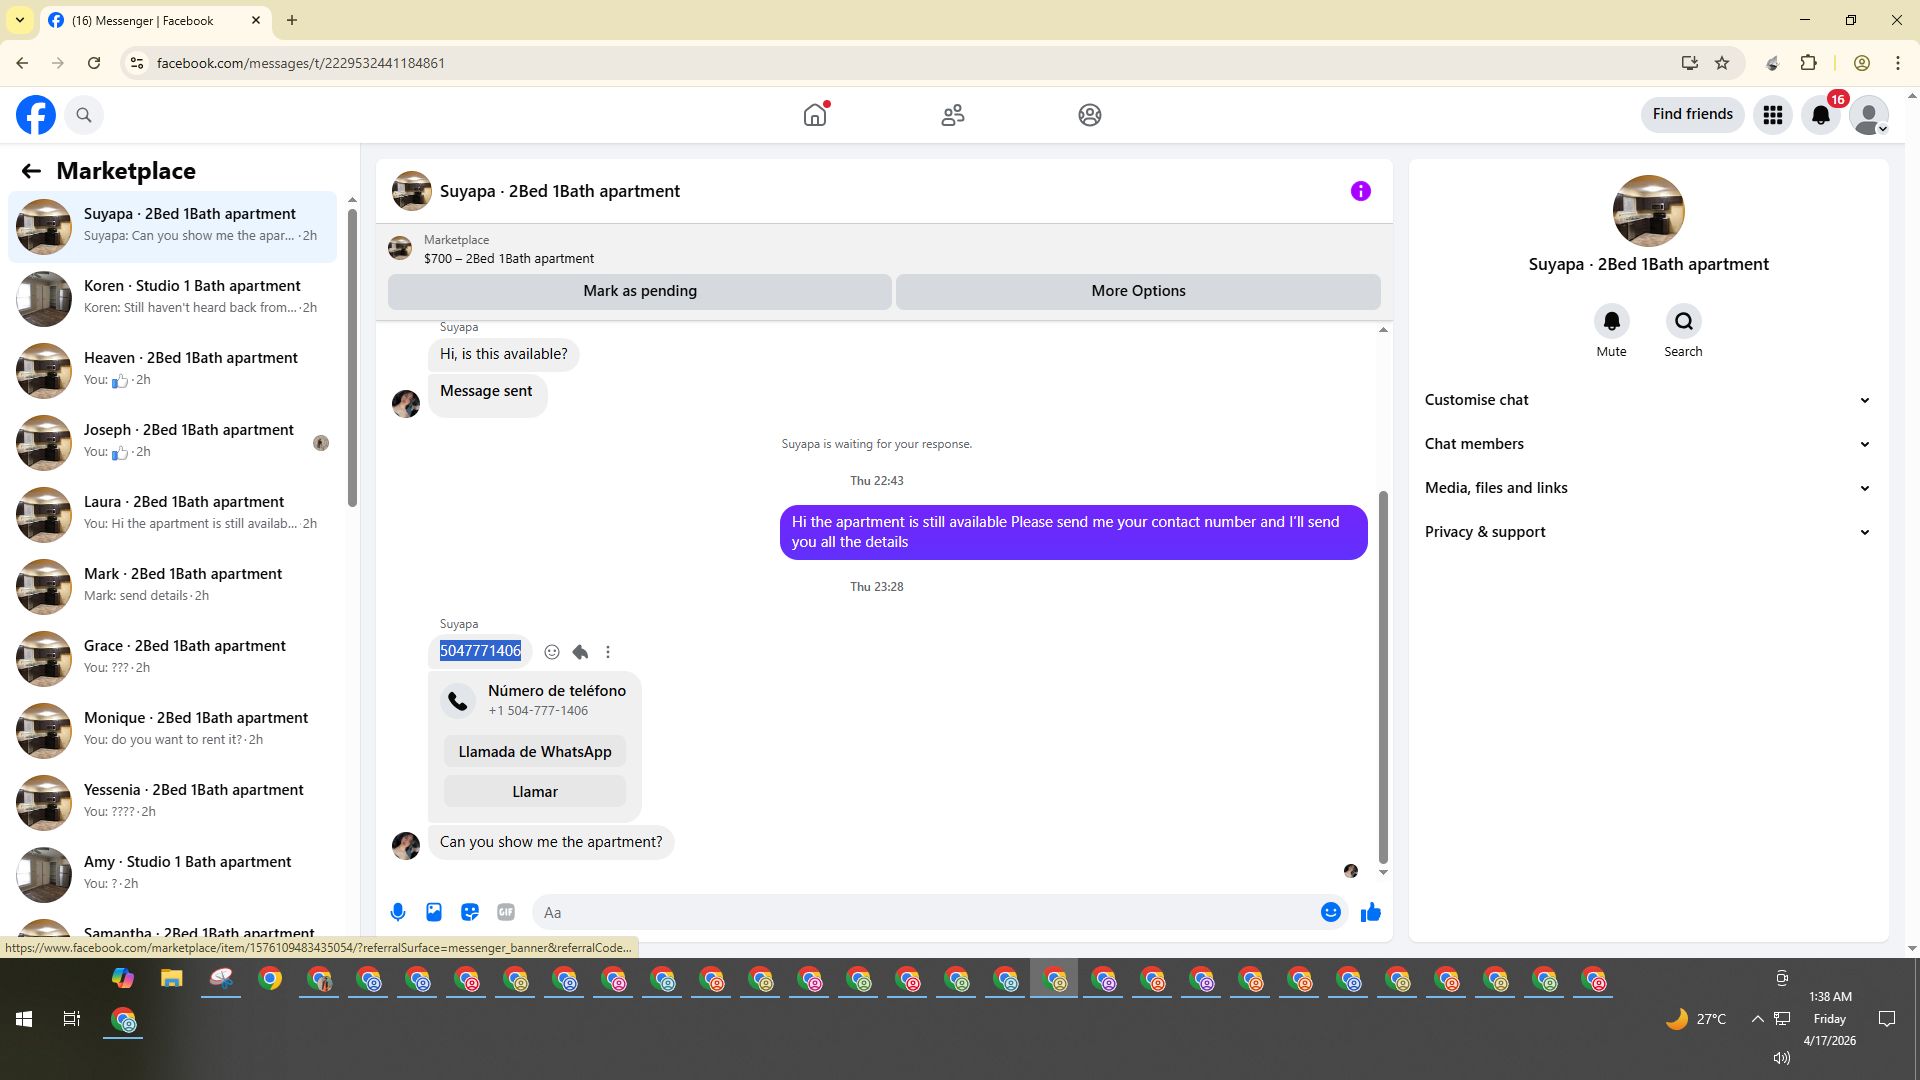Open the Amy Studio 1 Bath conversation
This screenshot has height=1080, width=1920.
(173, 874)
